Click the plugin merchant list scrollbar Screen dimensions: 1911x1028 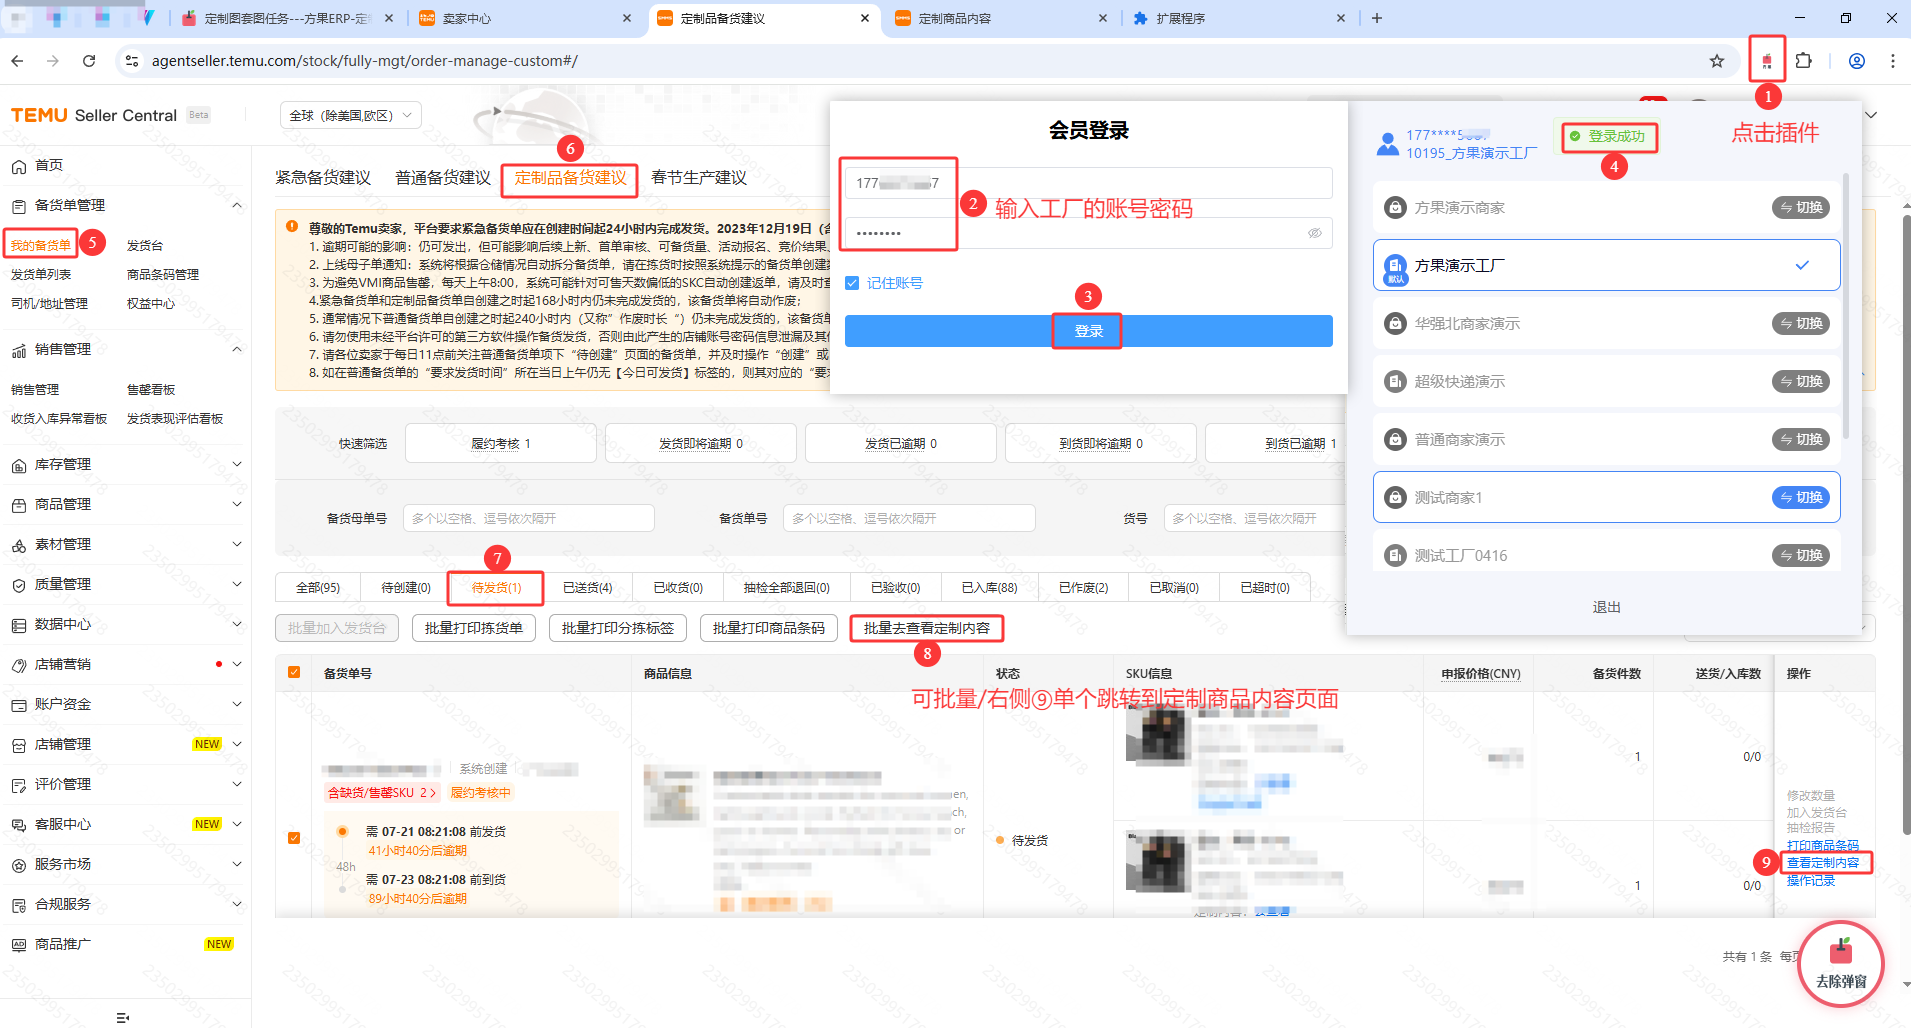click(1845, 305)
